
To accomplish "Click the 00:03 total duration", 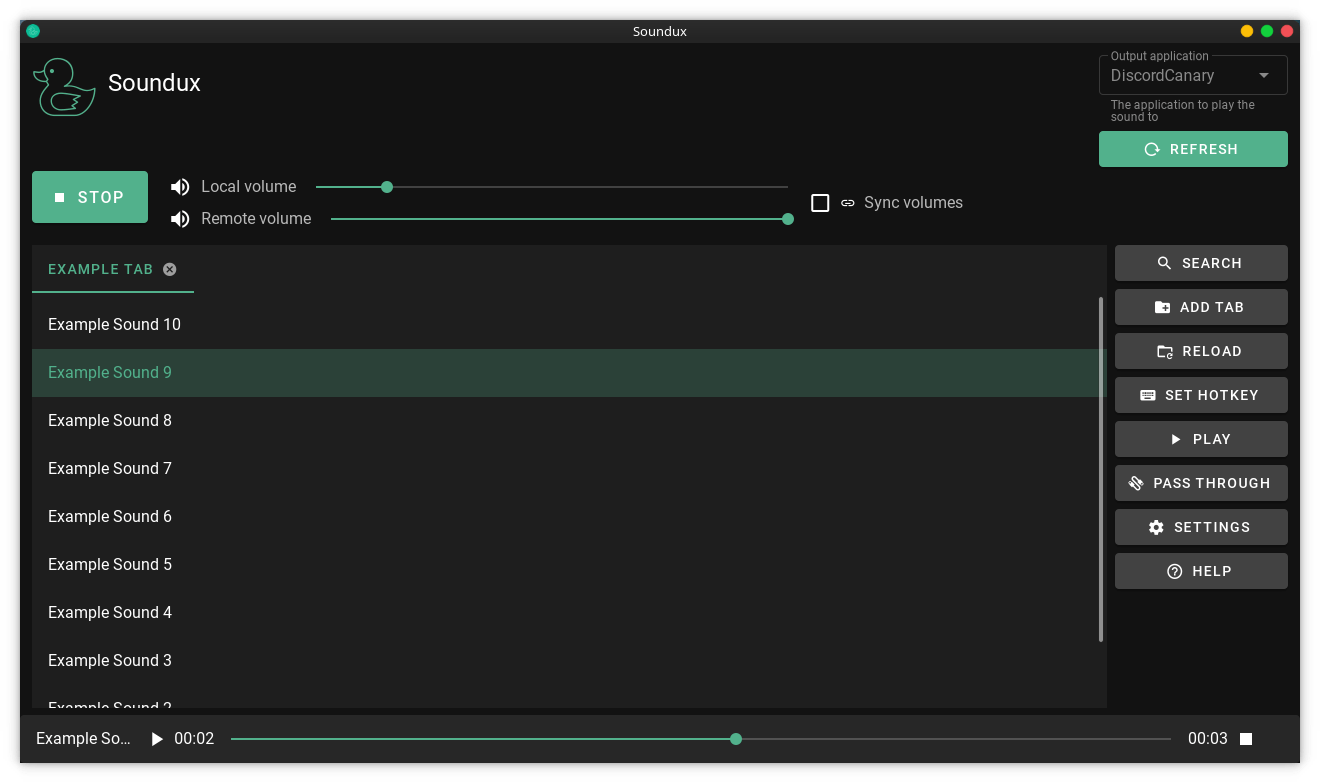I will [1208, 739].
